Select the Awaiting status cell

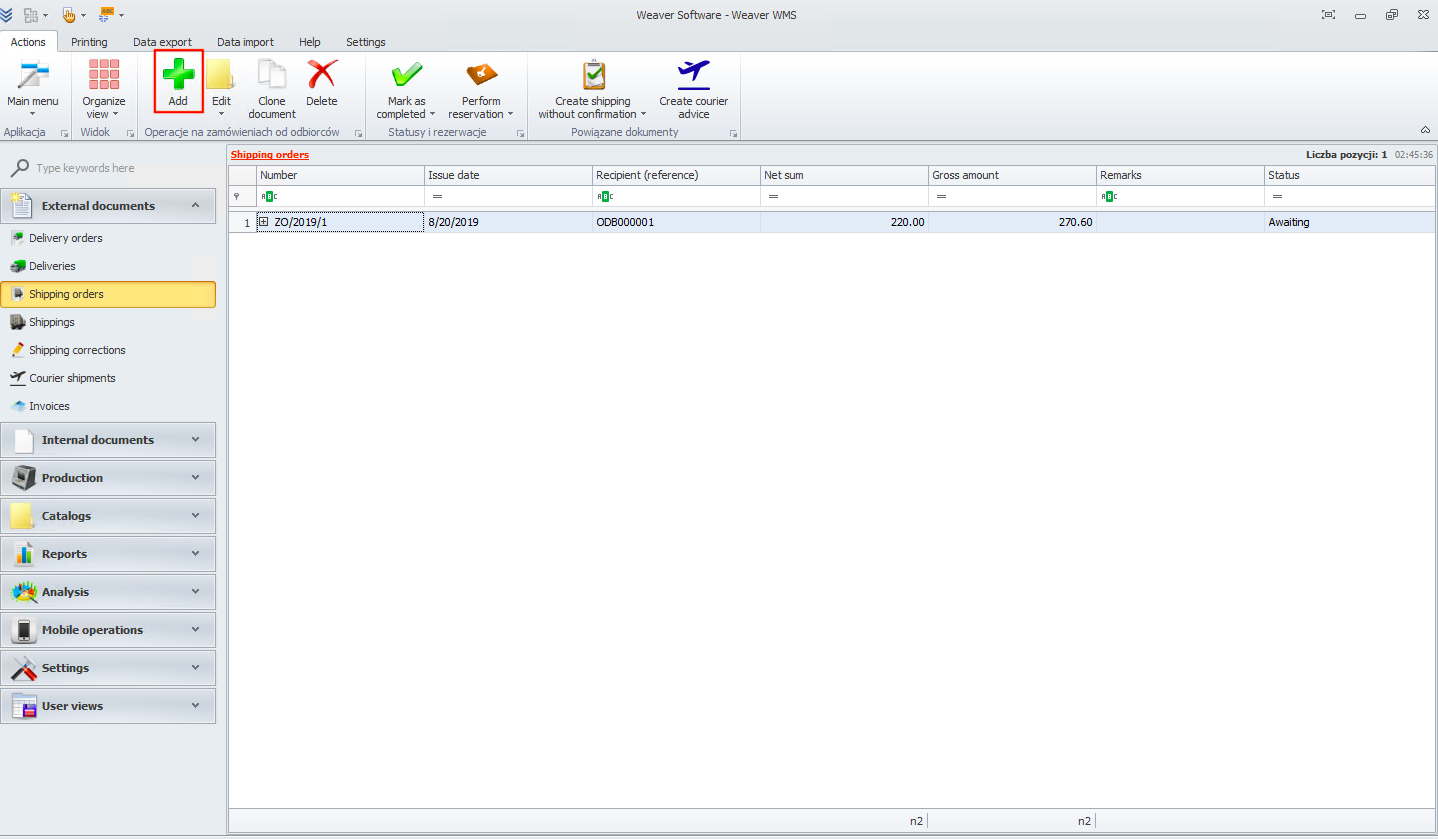tap(1350, 222)
